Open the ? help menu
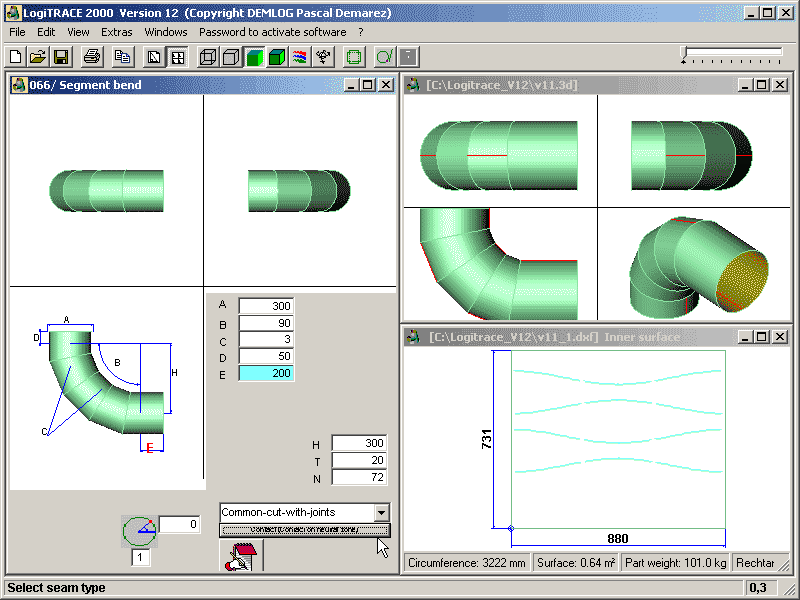The height and width of the screenshot is (600, 800). coord(361,32)
